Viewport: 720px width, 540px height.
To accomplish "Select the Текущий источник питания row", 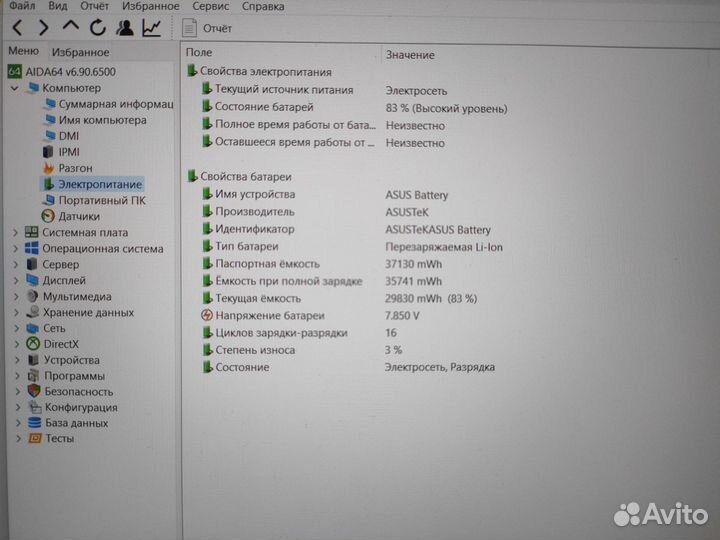I will tap(324, 90).
